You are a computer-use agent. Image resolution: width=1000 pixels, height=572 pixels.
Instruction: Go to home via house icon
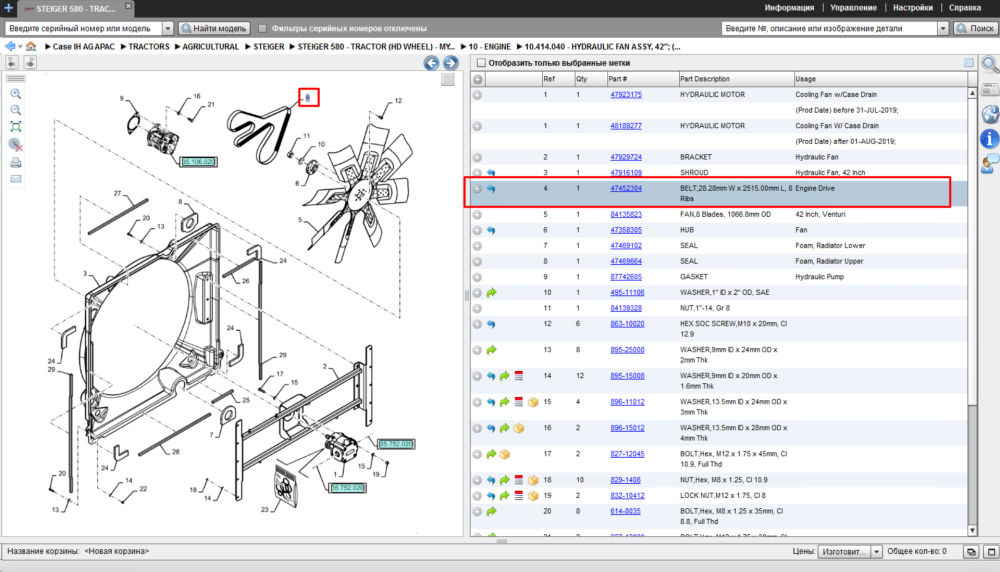(31, 47)
